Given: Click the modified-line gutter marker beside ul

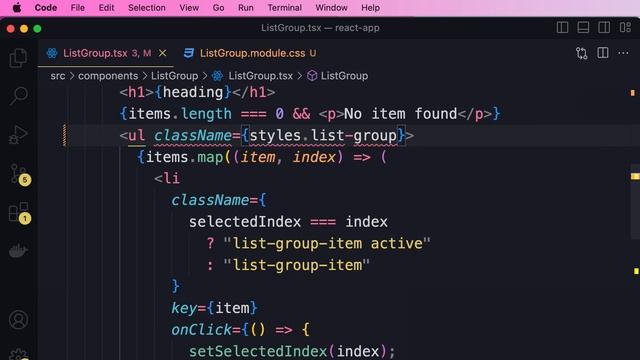Looking at the screenshot, I should click(64, 136).
